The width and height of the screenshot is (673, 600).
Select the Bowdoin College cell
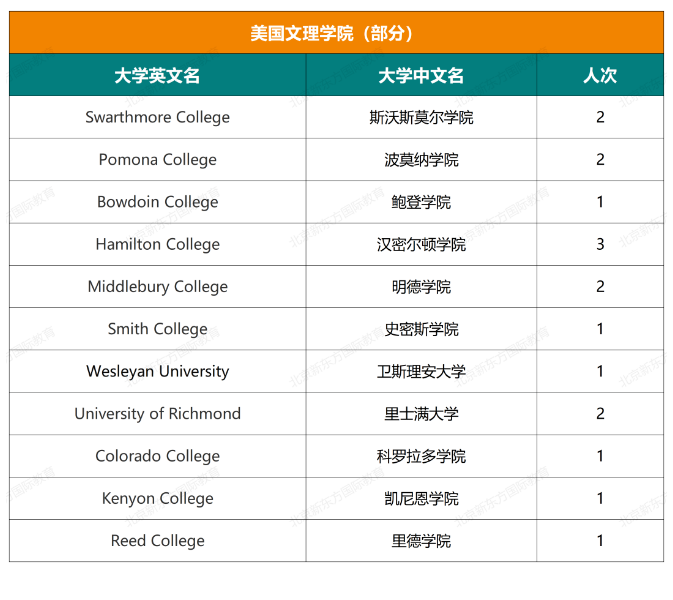(158, 202)
